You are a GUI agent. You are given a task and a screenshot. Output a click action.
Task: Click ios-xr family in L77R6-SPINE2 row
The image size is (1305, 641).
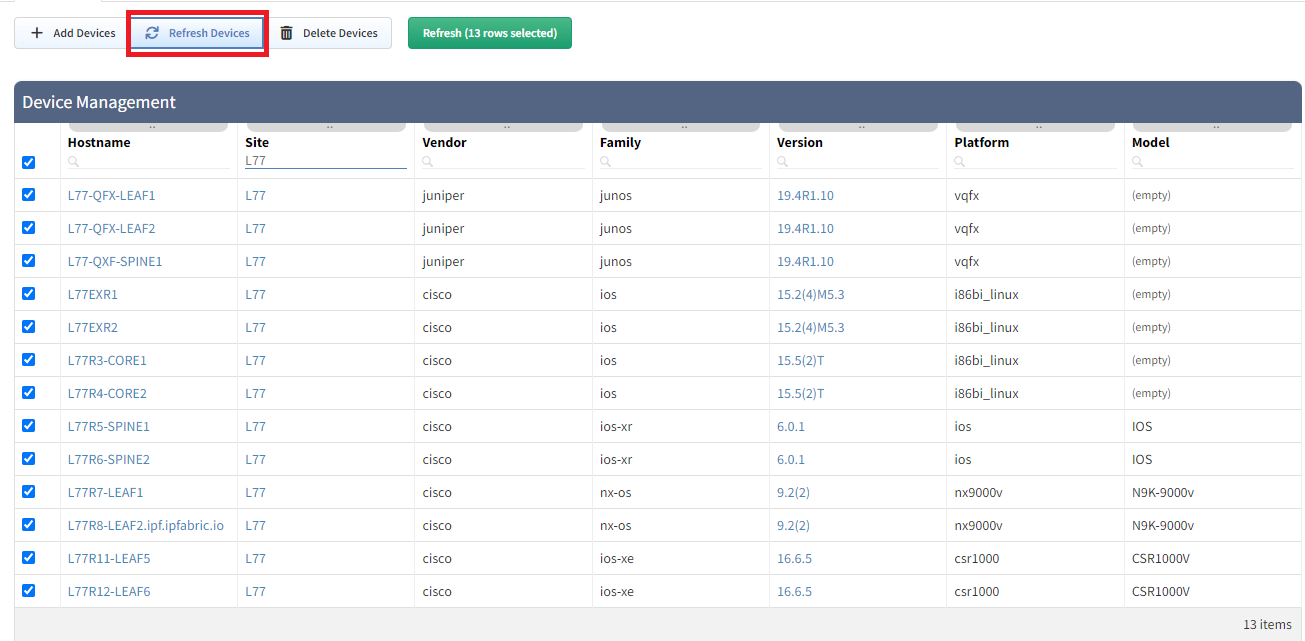pos(616,459)
